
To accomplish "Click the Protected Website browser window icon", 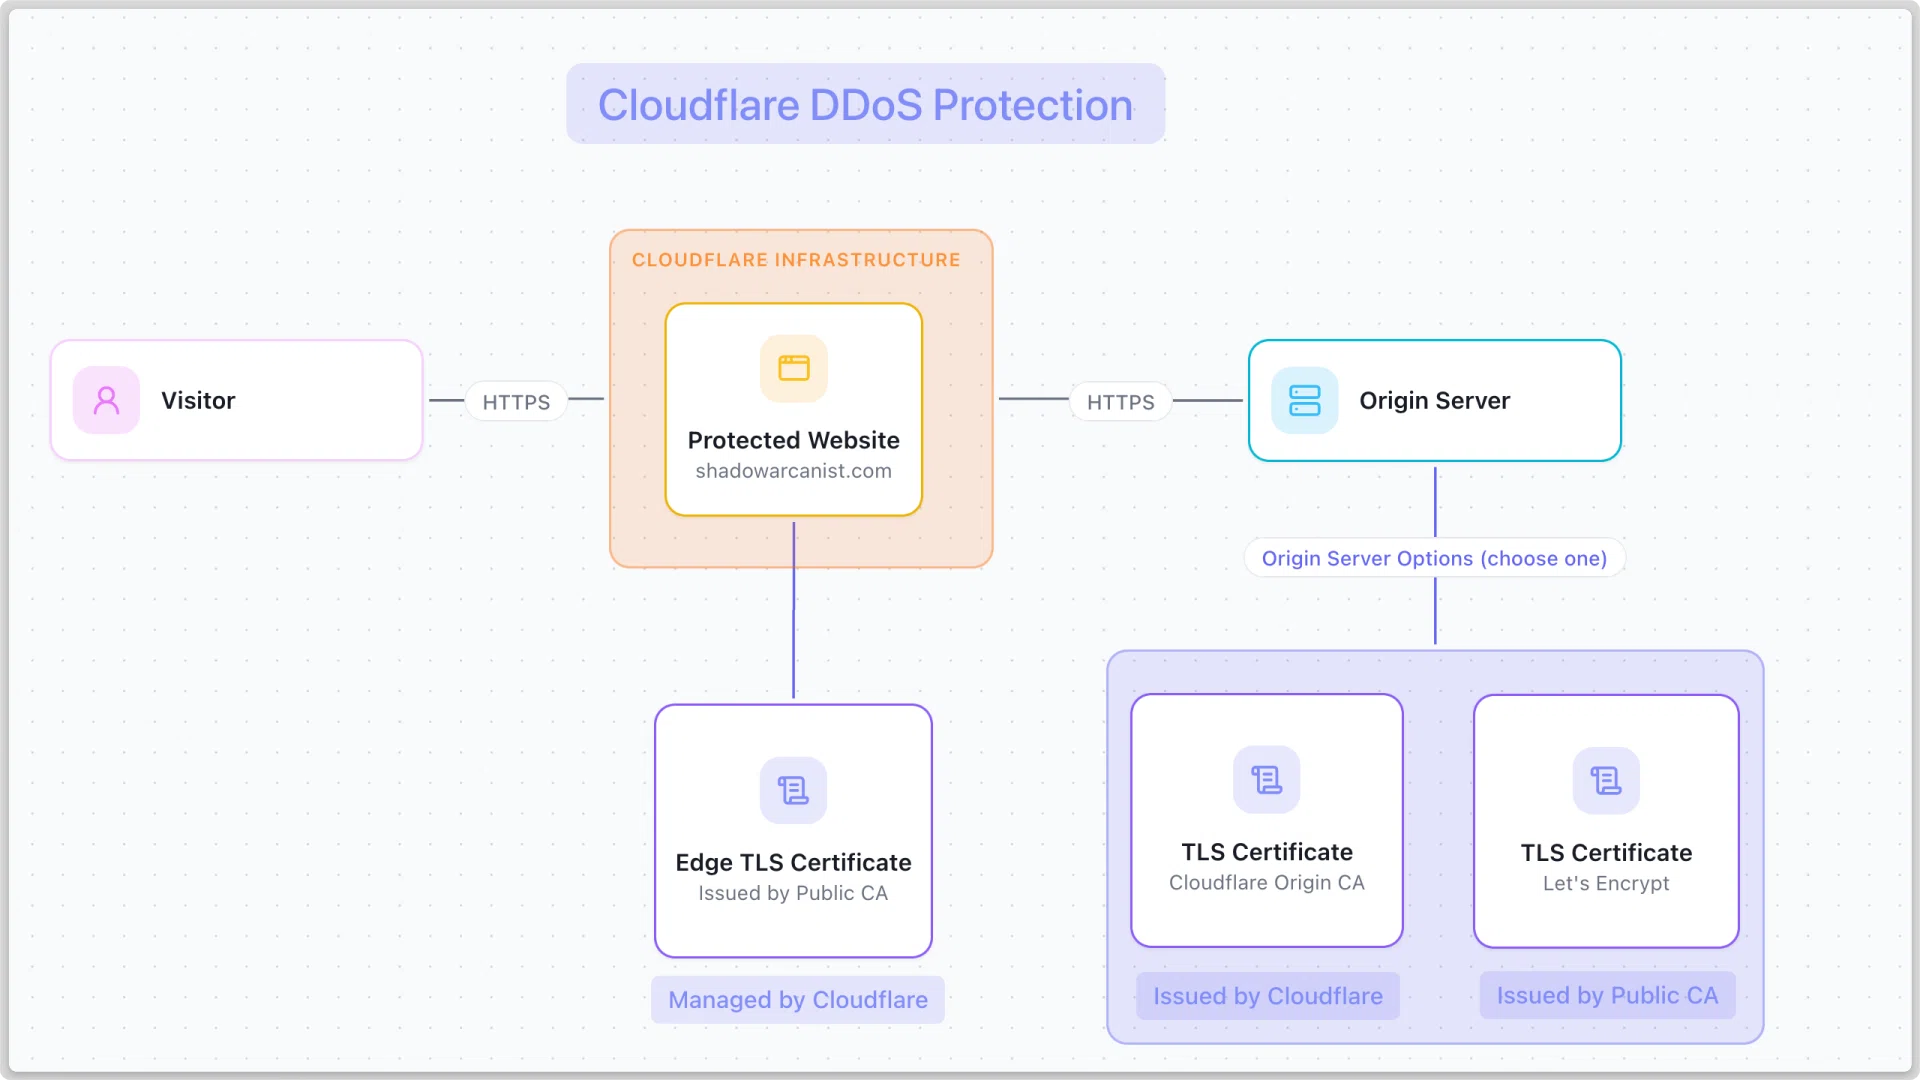I will point(794,368).
